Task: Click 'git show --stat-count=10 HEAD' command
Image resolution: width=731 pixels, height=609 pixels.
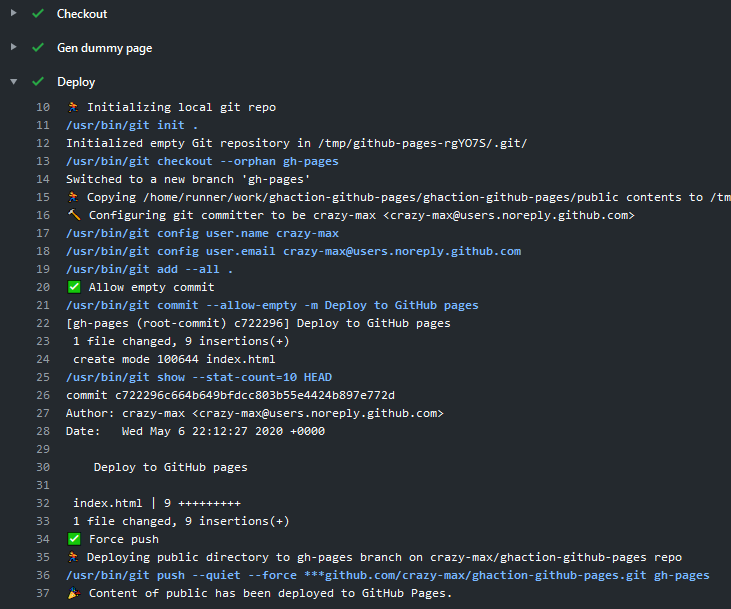Action: tap(199, 377)
